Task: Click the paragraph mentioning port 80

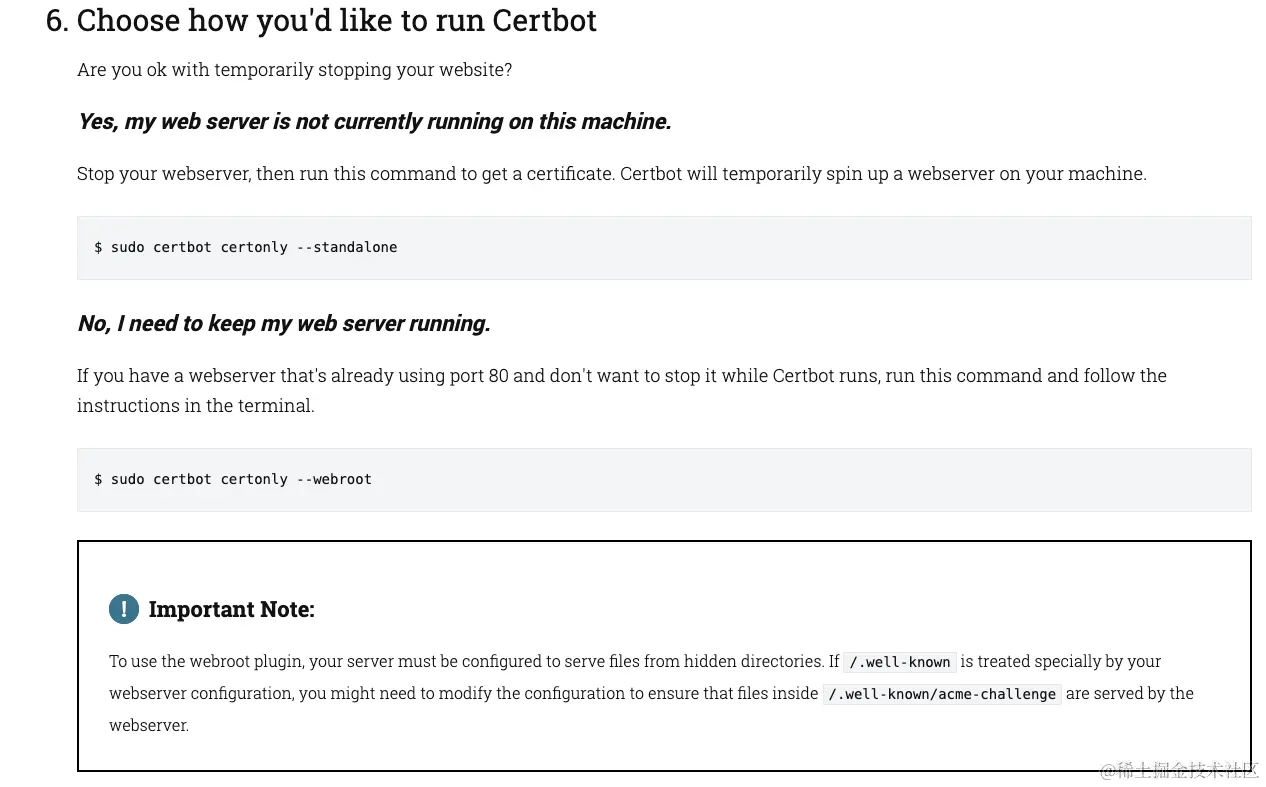Action: click(622, 390)
